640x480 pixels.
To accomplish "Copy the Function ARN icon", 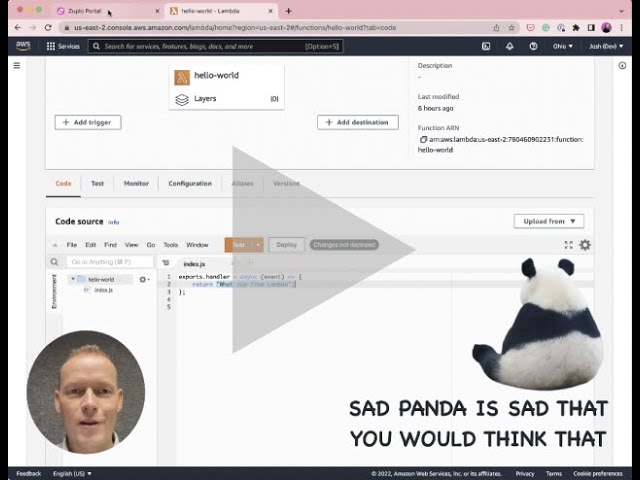I will [423, 140].
